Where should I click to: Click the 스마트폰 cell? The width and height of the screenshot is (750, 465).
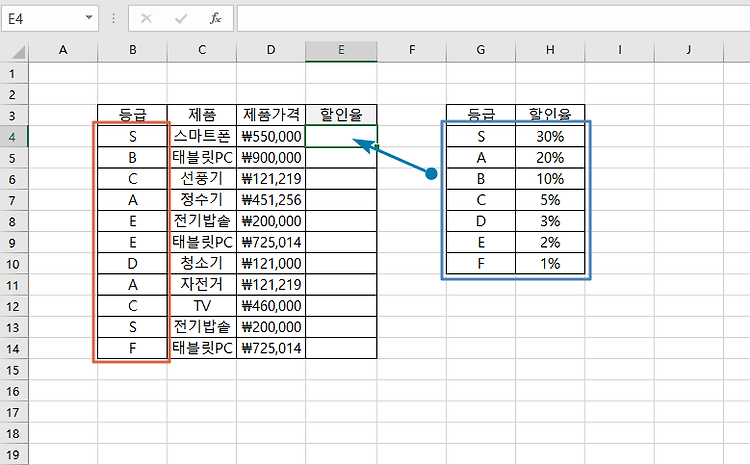202,136
